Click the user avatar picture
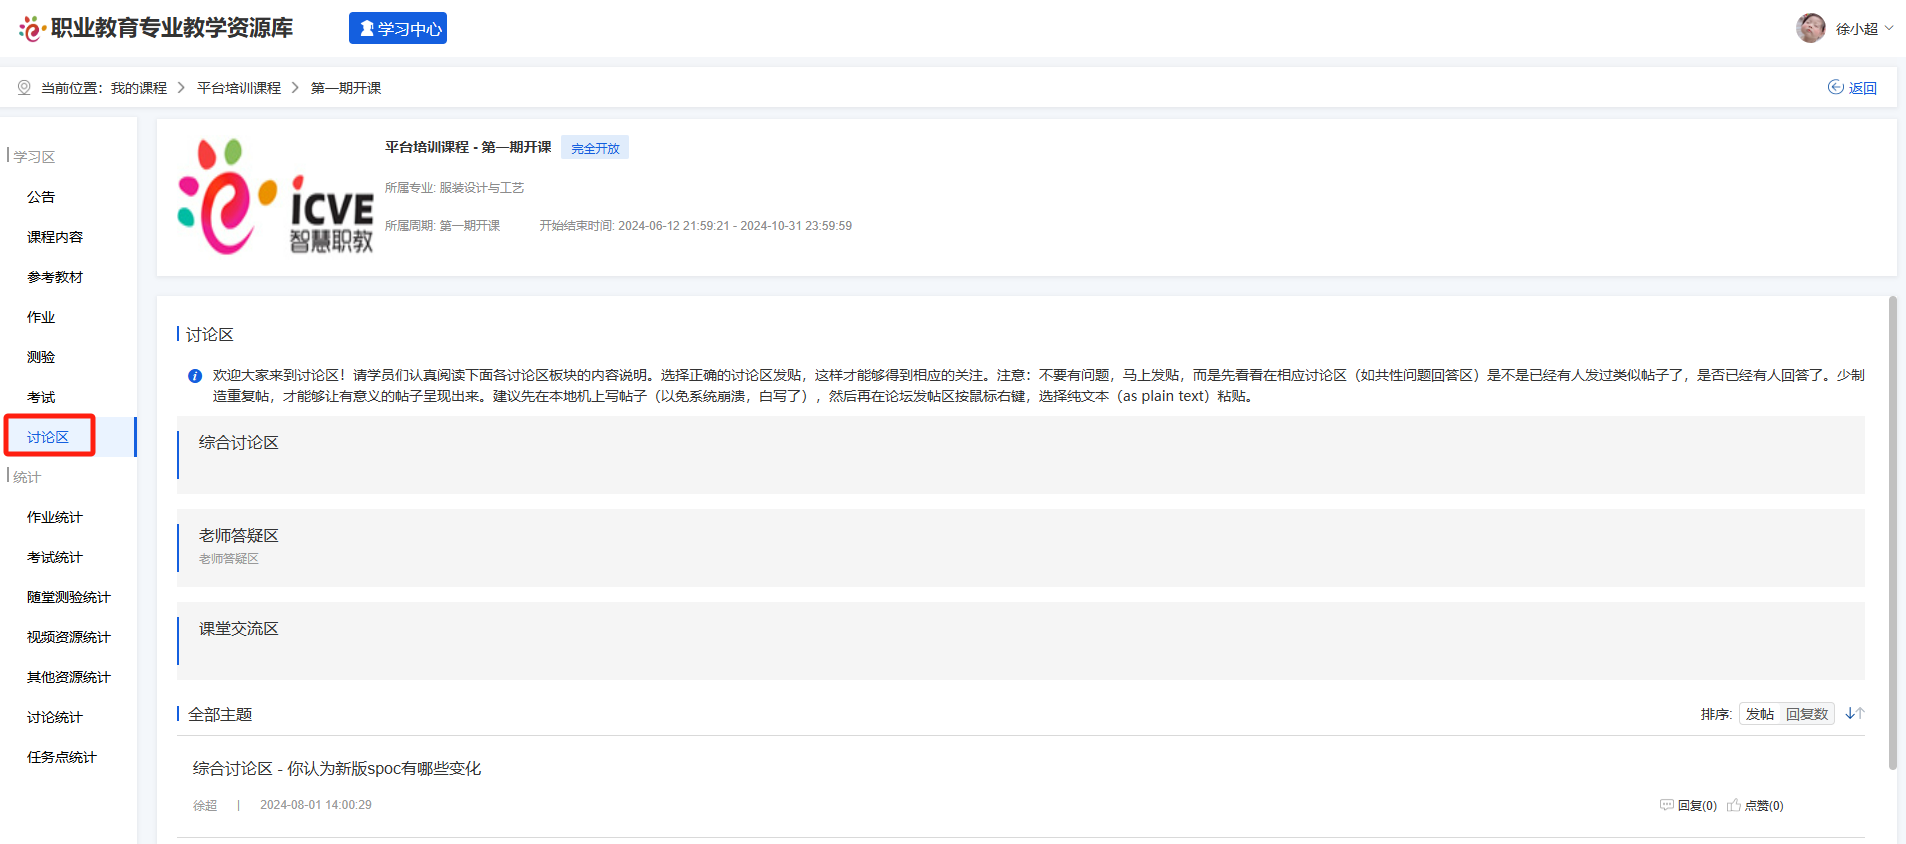Image resolution: width=1906 pixels, height=844 pixels. (1810, 28)
